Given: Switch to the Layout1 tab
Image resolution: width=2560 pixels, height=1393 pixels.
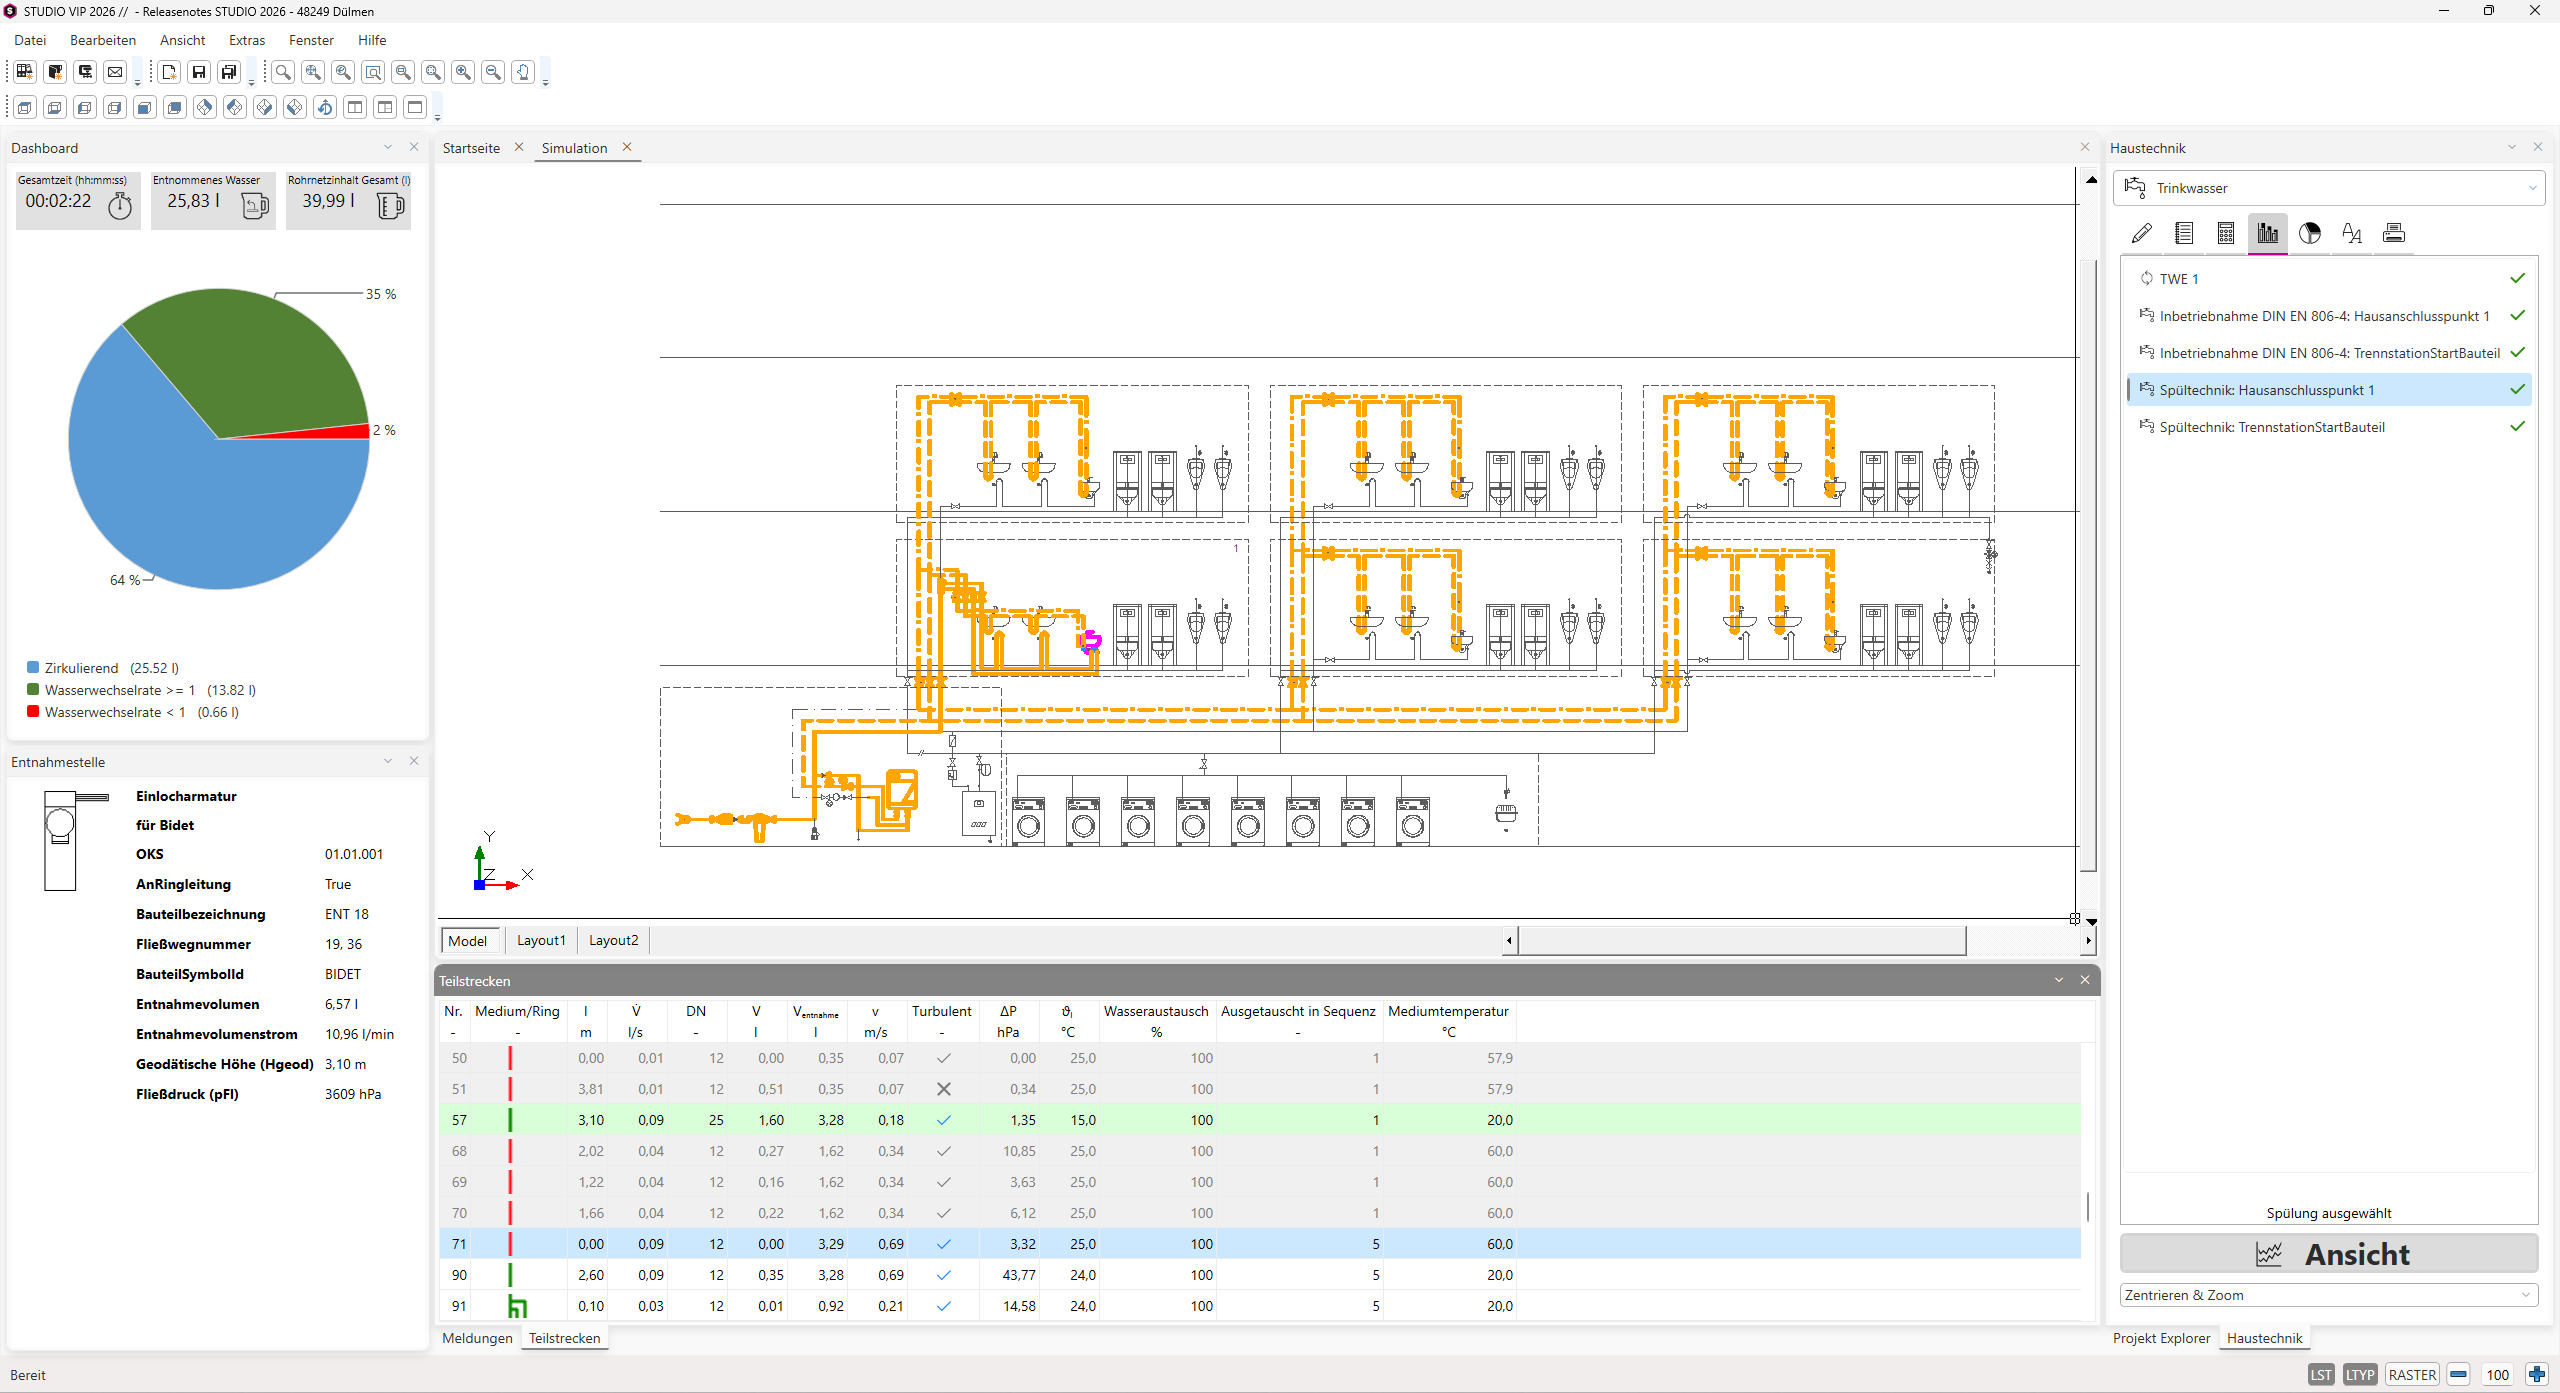Looking at the screenshot, I should [x=541, y=940].
